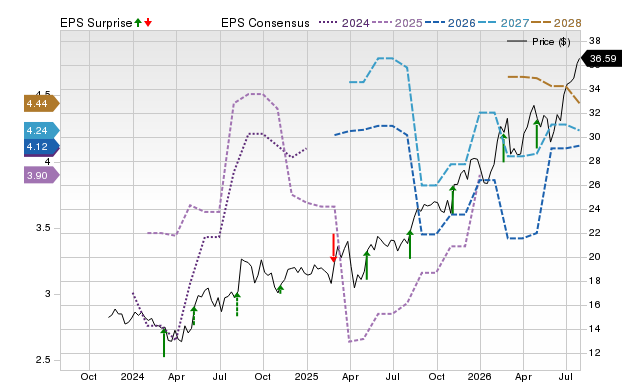Click the tall green surprise arrow before April 2024

pos(164,342)
